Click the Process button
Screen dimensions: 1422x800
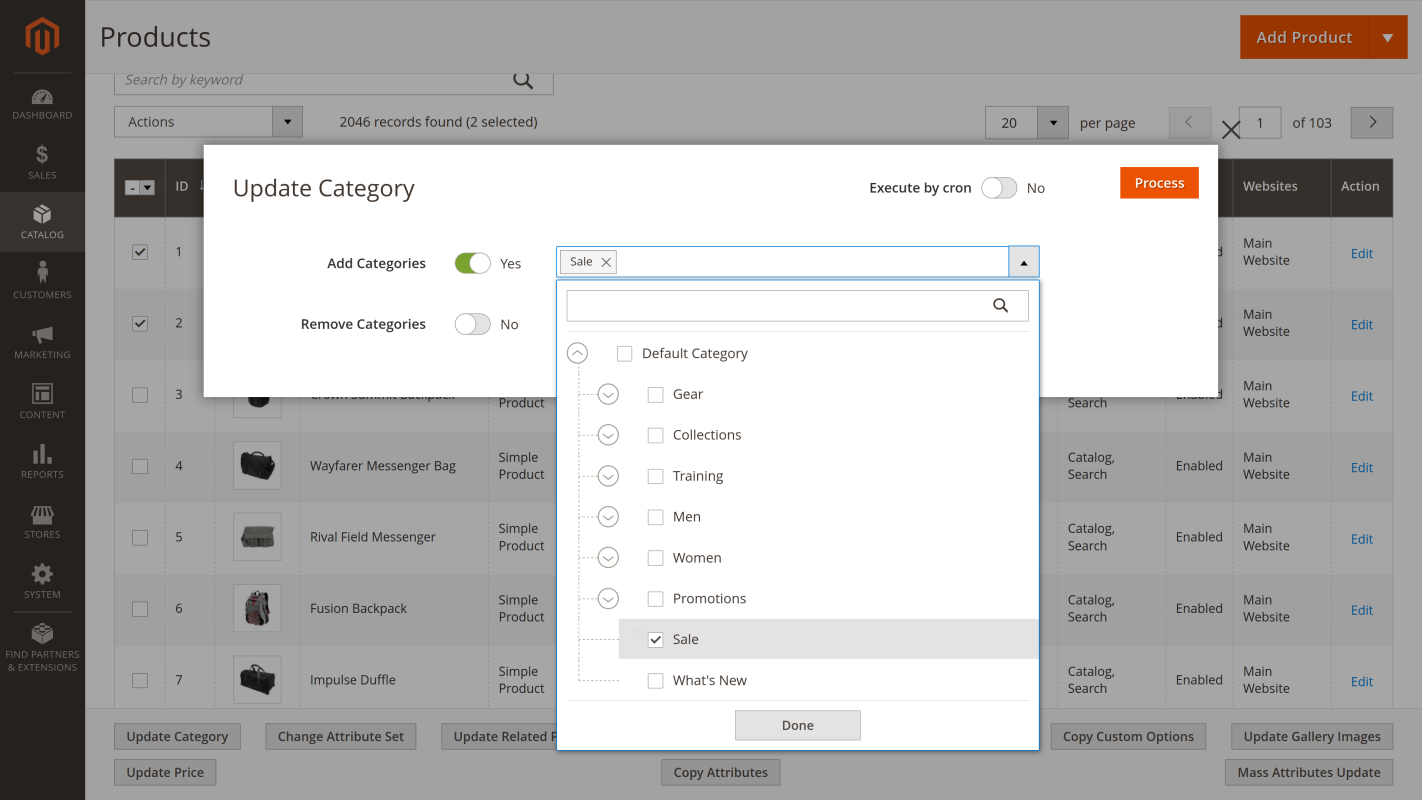[x=1159, y=183]
